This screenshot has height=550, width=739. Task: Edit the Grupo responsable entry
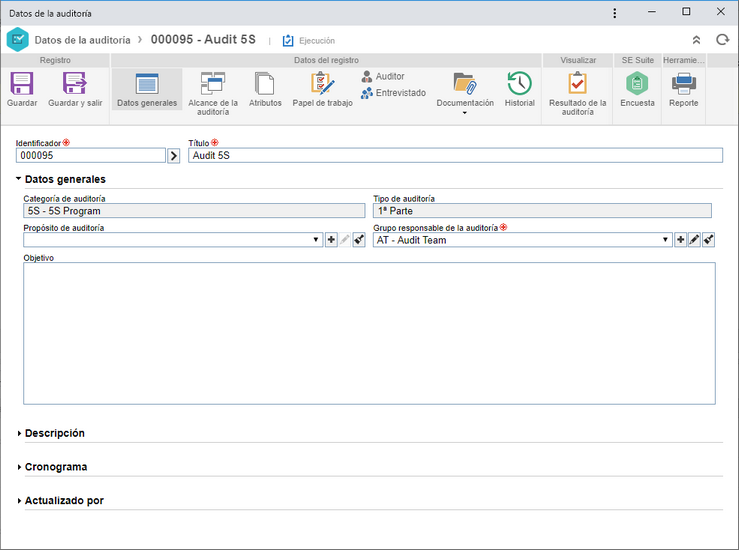click(x=694, y=240)
